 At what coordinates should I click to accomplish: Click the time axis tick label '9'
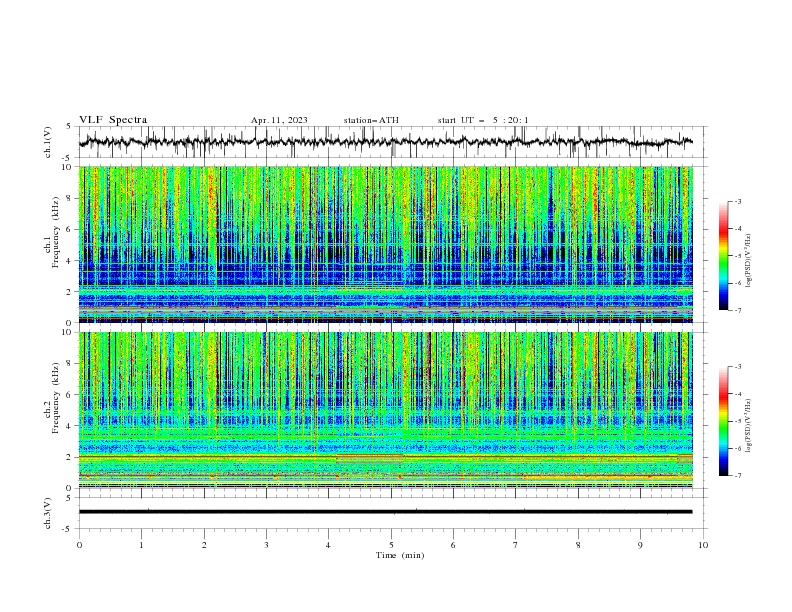pos(640,545)
